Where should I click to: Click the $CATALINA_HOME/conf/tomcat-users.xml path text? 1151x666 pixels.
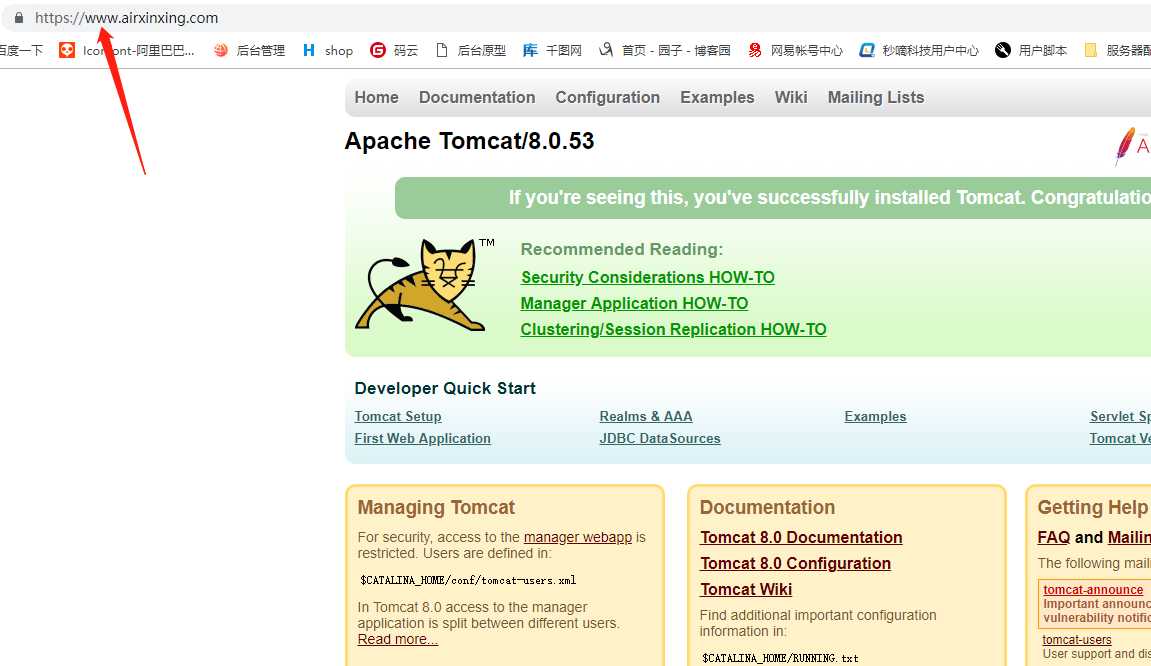pos(468,580)
